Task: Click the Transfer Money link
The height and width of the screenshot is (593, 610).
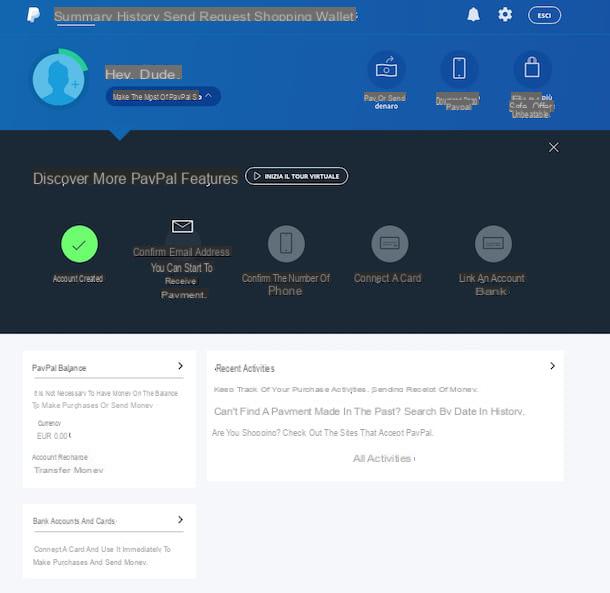Action: [68, 470]
